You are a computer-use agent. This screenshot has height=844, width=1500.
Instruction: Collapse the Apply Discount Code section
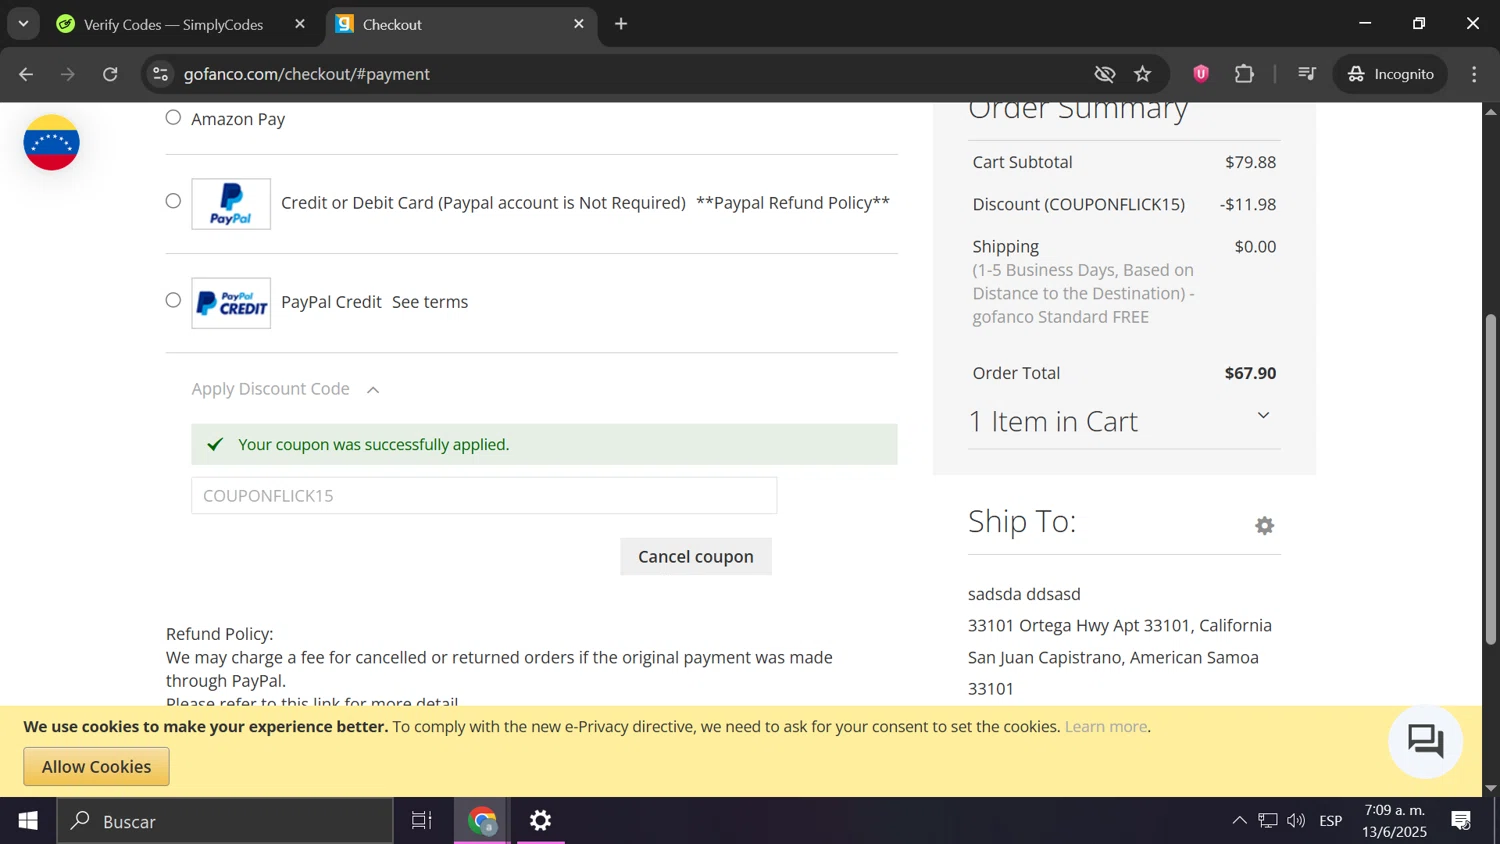tap(286, 389)
